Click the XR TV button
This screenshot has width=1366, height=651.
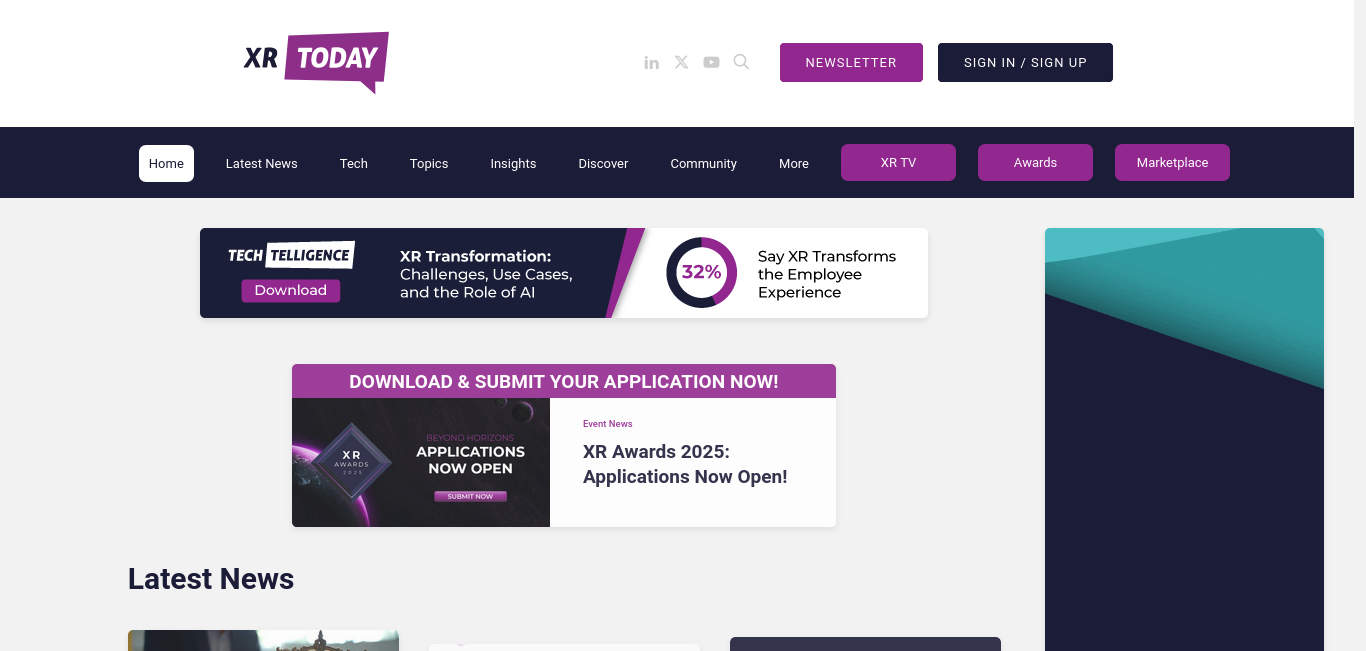coord(898,162)
